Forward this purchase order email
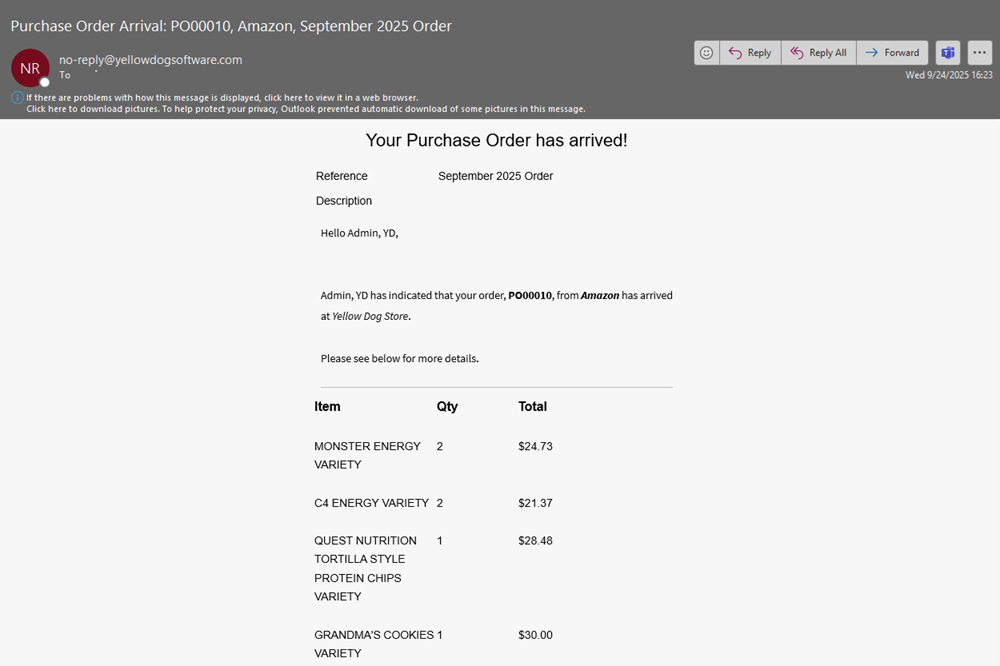Screen dimensions: 1000x666 coord(892,53)
